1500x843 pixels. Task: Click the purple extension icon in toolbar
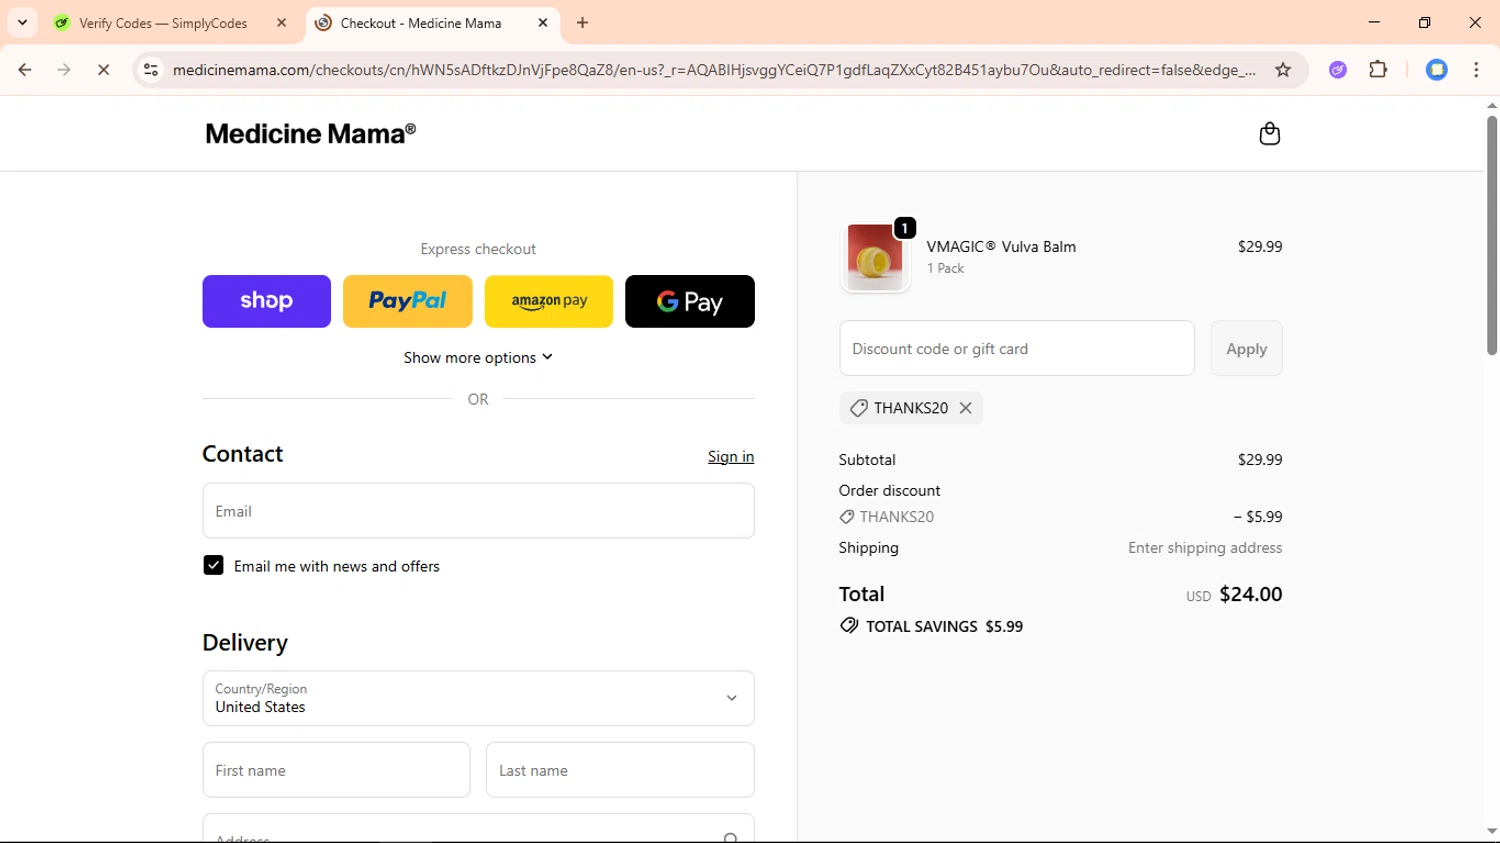click(1338, 70)
